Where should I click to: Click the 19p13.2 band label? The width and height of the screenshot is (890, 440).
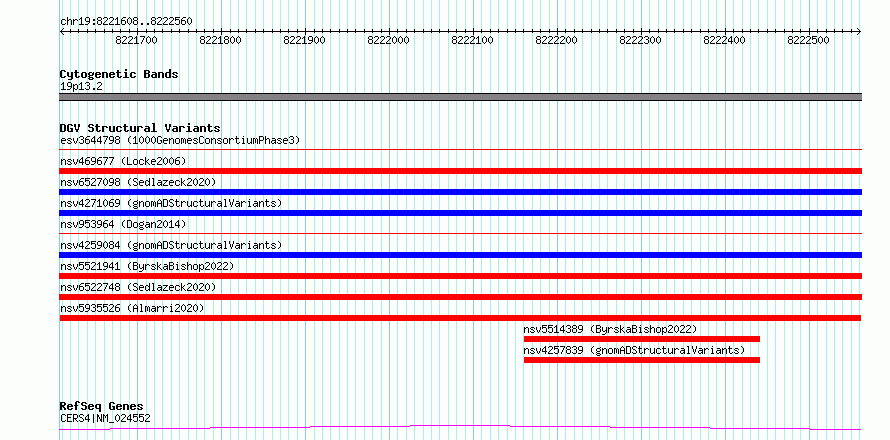point(81,87)
